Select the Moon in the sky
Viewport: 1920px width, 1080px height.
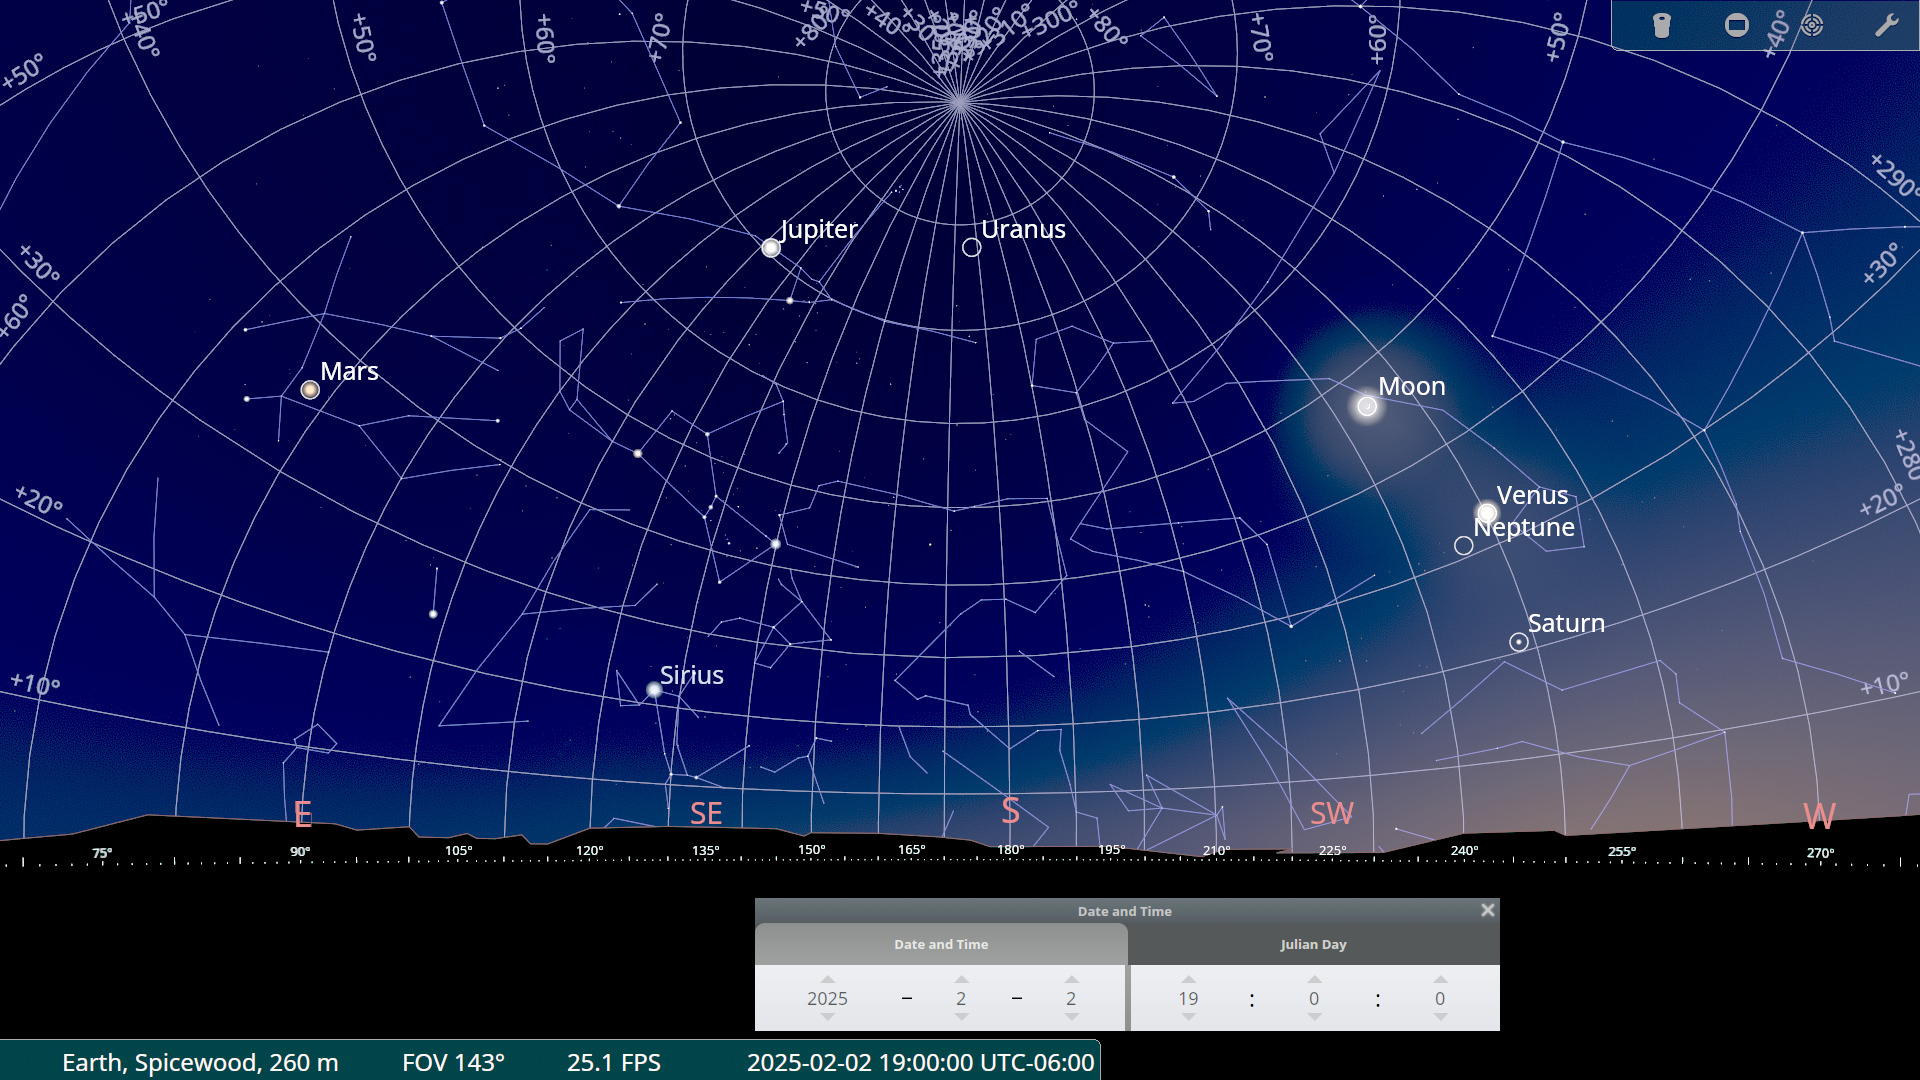(x=1367, y=406)
